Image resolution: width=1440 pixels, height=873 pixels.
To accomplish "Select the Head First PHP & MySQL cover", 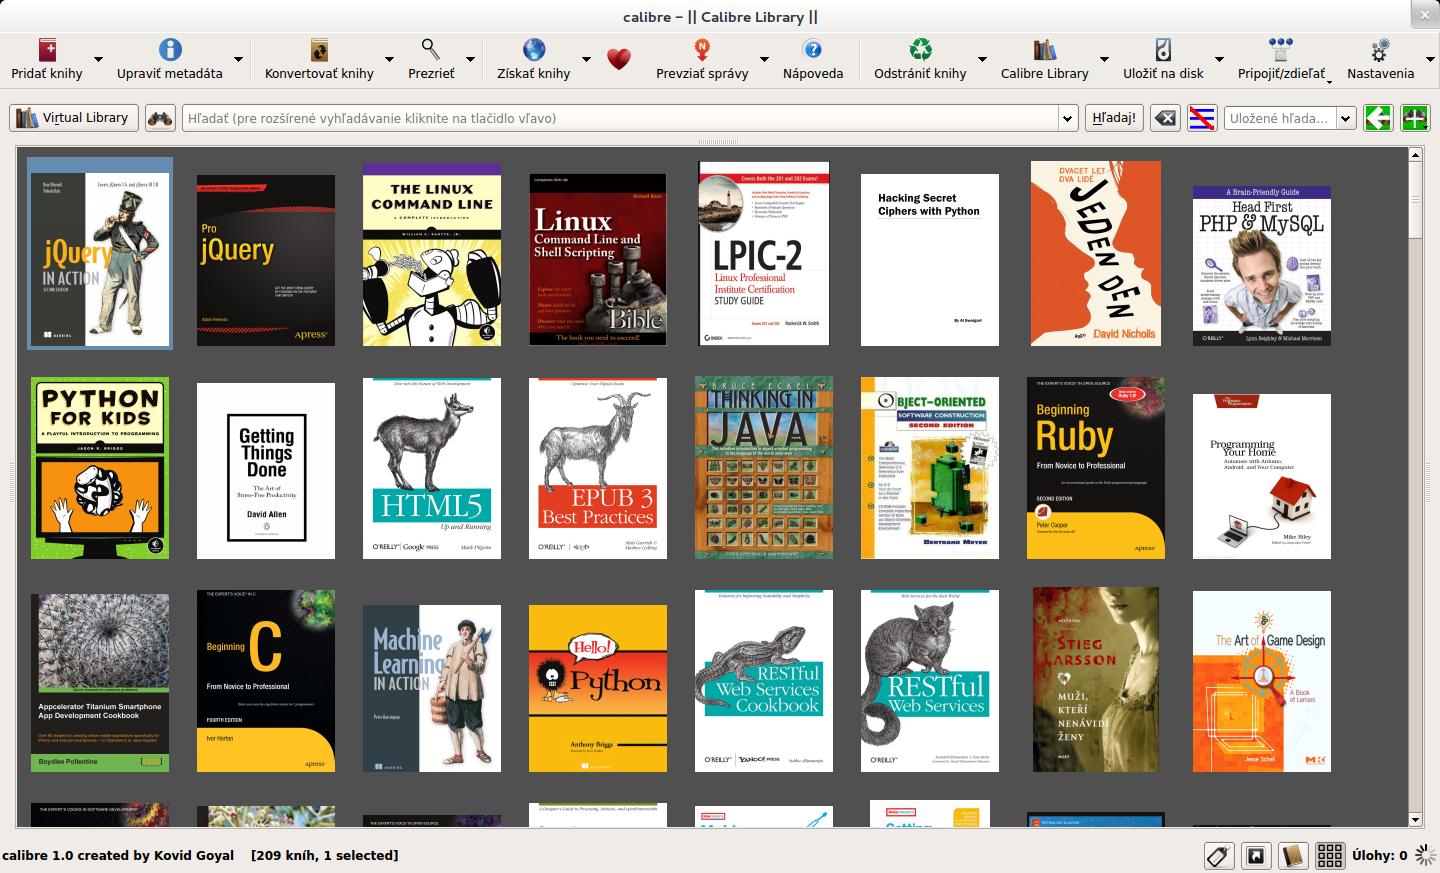I will tap(1262, 266).
